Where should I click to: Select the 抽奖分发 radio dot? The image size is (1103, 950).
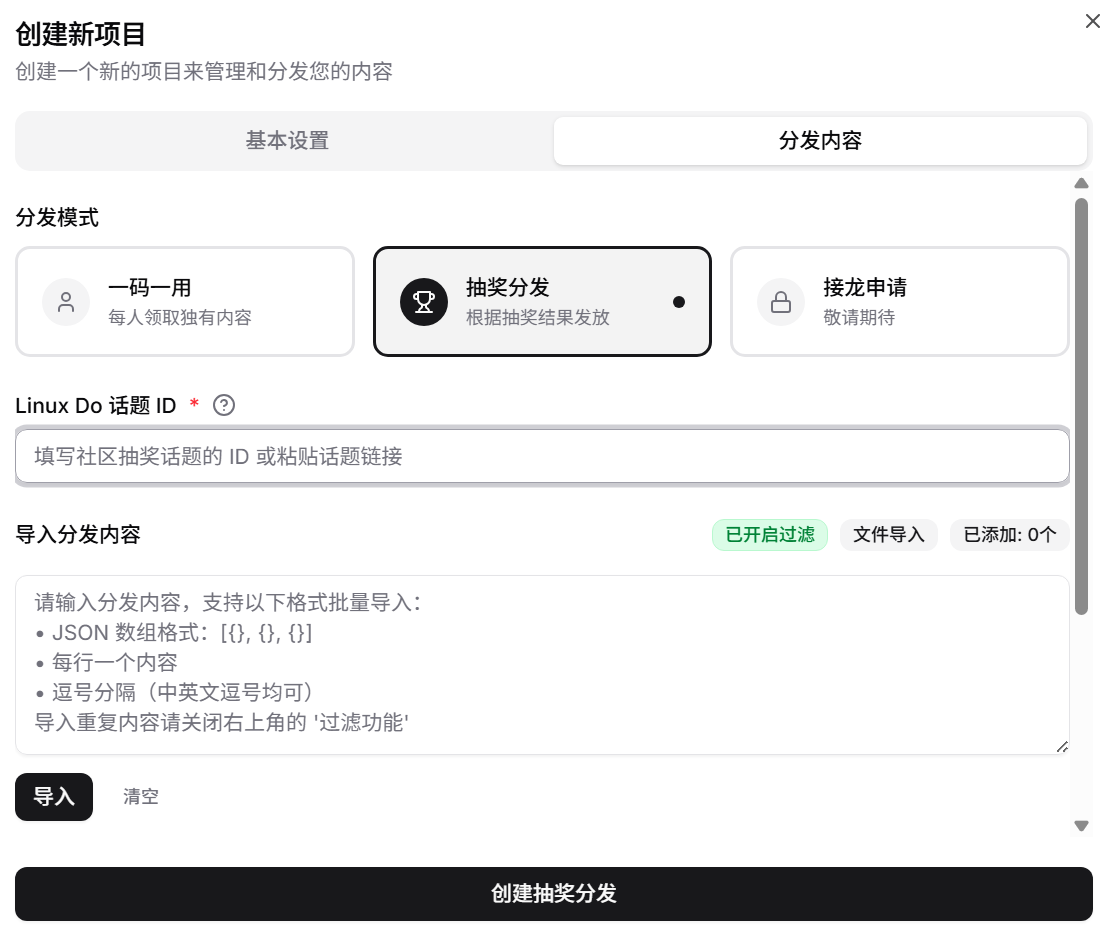[x=679, y=302]
